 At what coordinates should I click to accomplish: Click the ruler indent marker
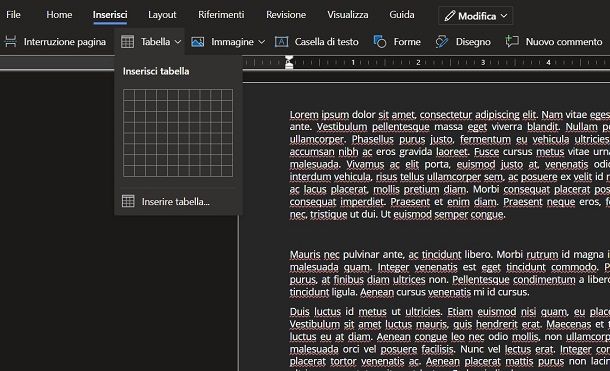point(289,63)
